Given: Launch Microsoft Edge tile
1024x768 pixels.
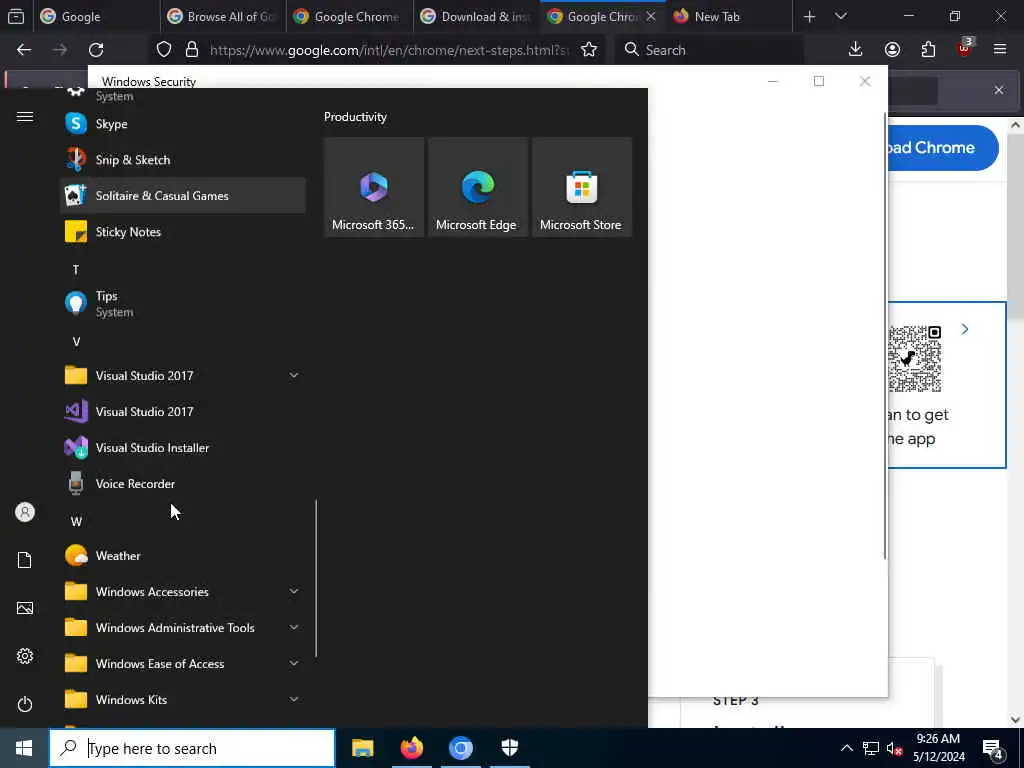Looking at the screenshot, I should pyautogui.click(x=477, y=187).
